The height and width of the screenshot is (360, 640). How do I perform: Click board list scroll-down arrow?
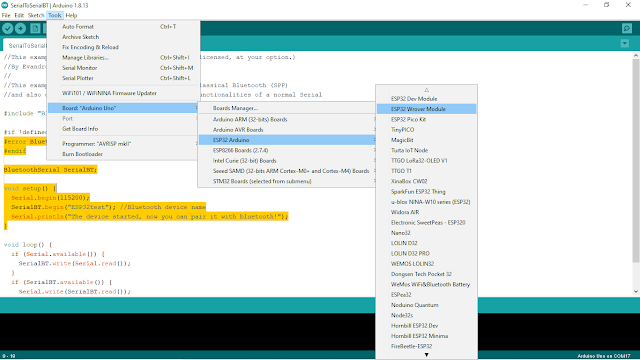[427, 355]
